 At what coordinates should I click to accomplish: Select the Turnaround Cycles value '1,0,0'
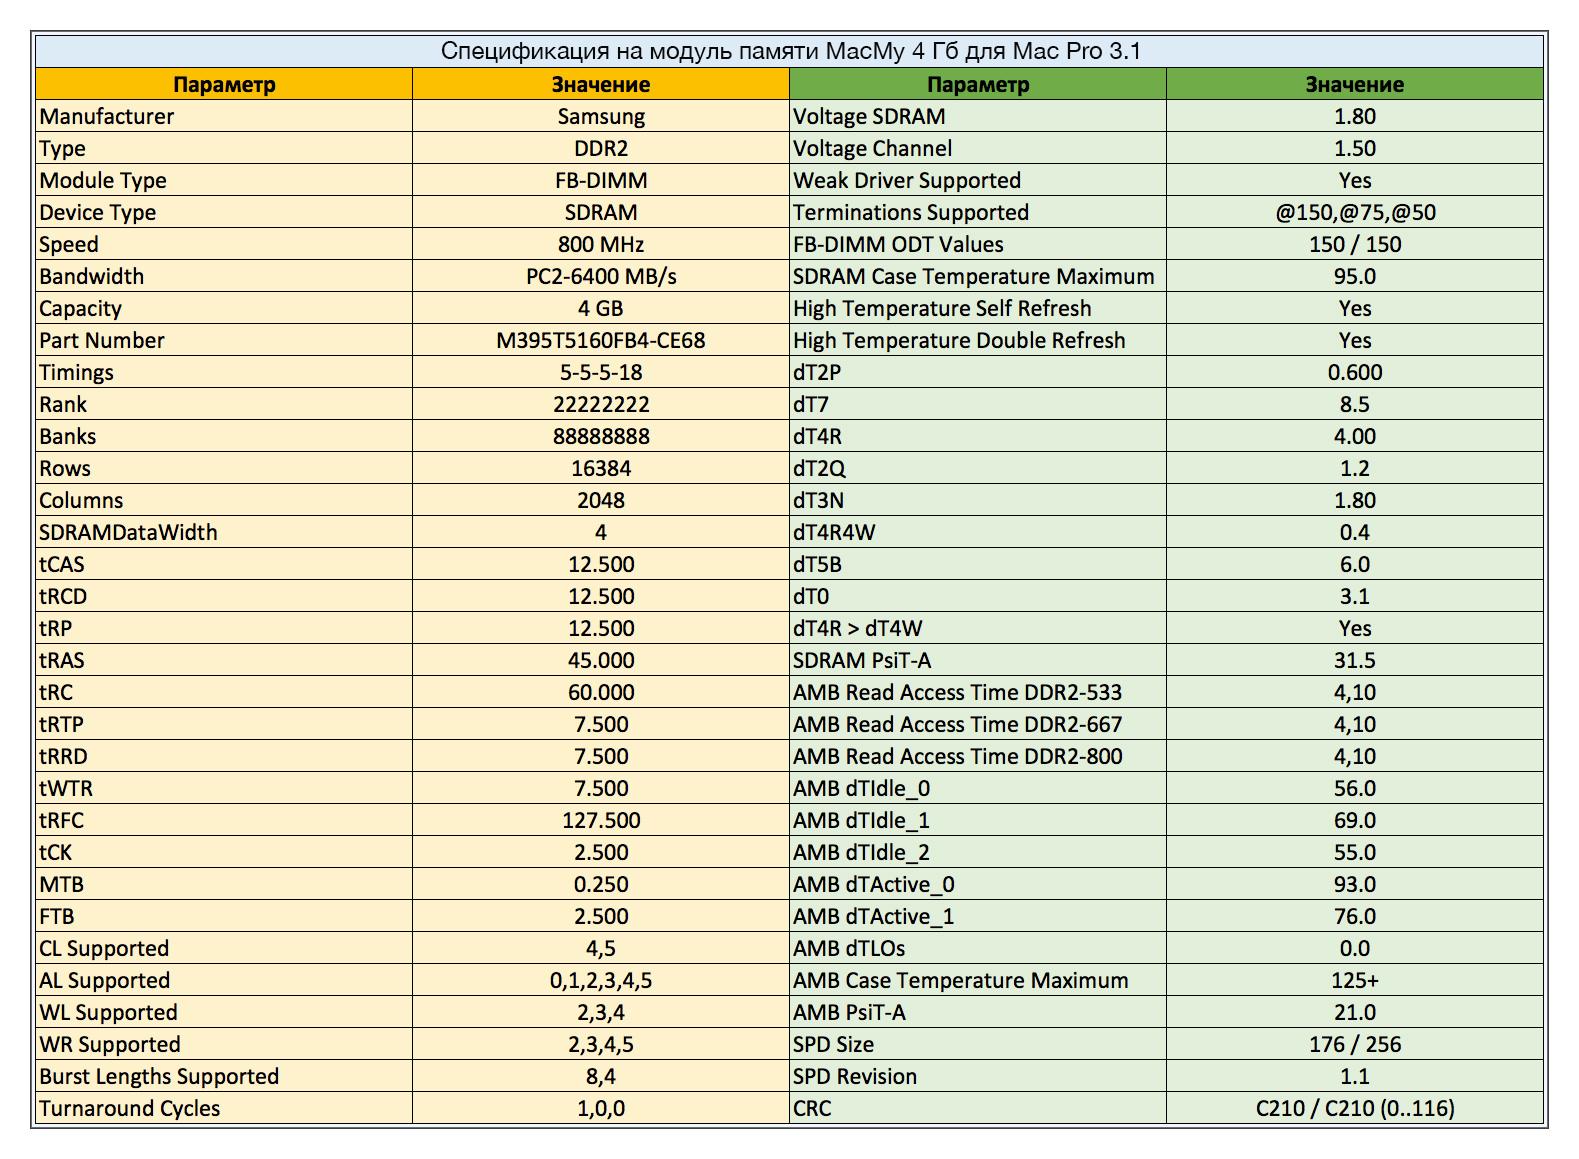pyautogui.click(x=601, y=1108)
